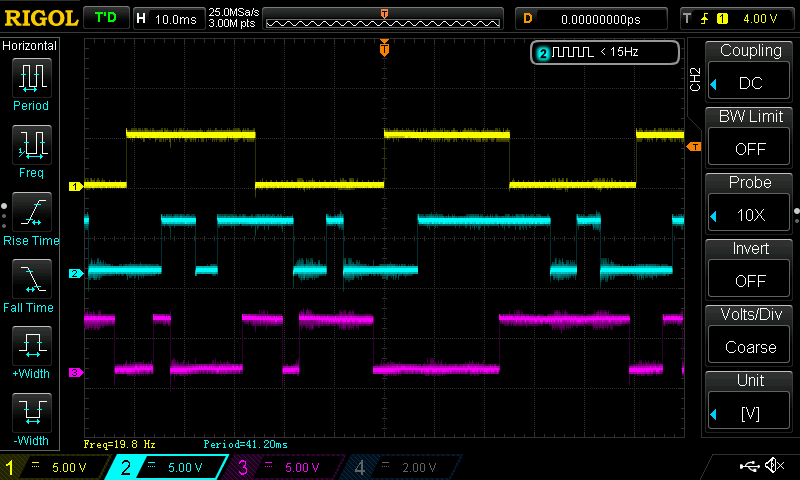Click the muted speaker sound icon
800x480 pixels.
[x=774, y=465]
